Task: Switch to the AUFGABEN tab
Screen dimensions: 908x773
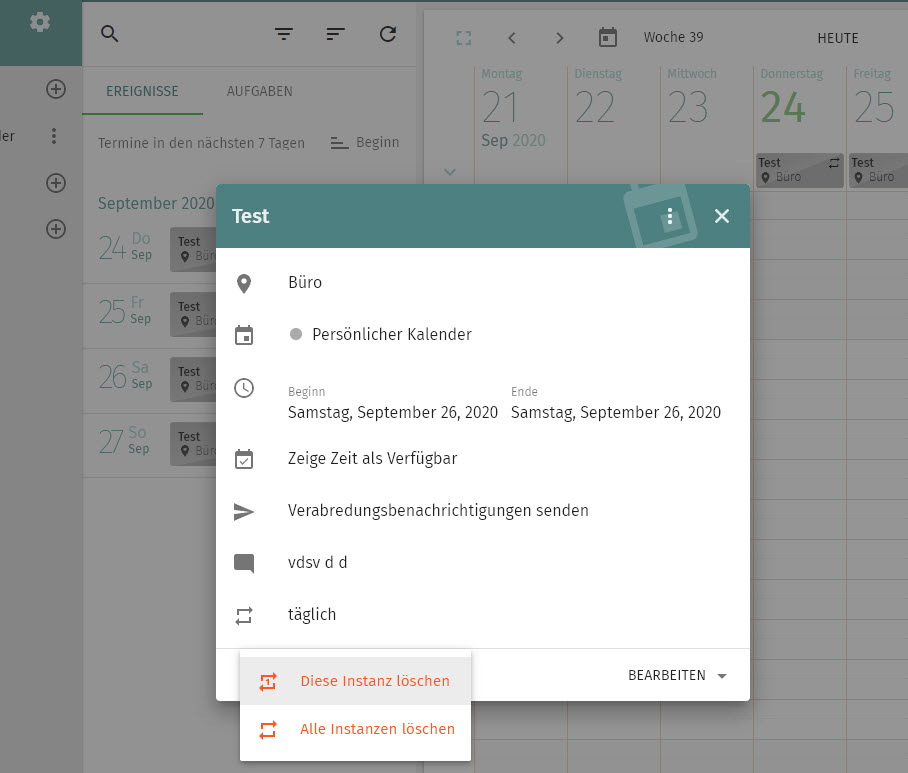Action: [x=259, y=91]
